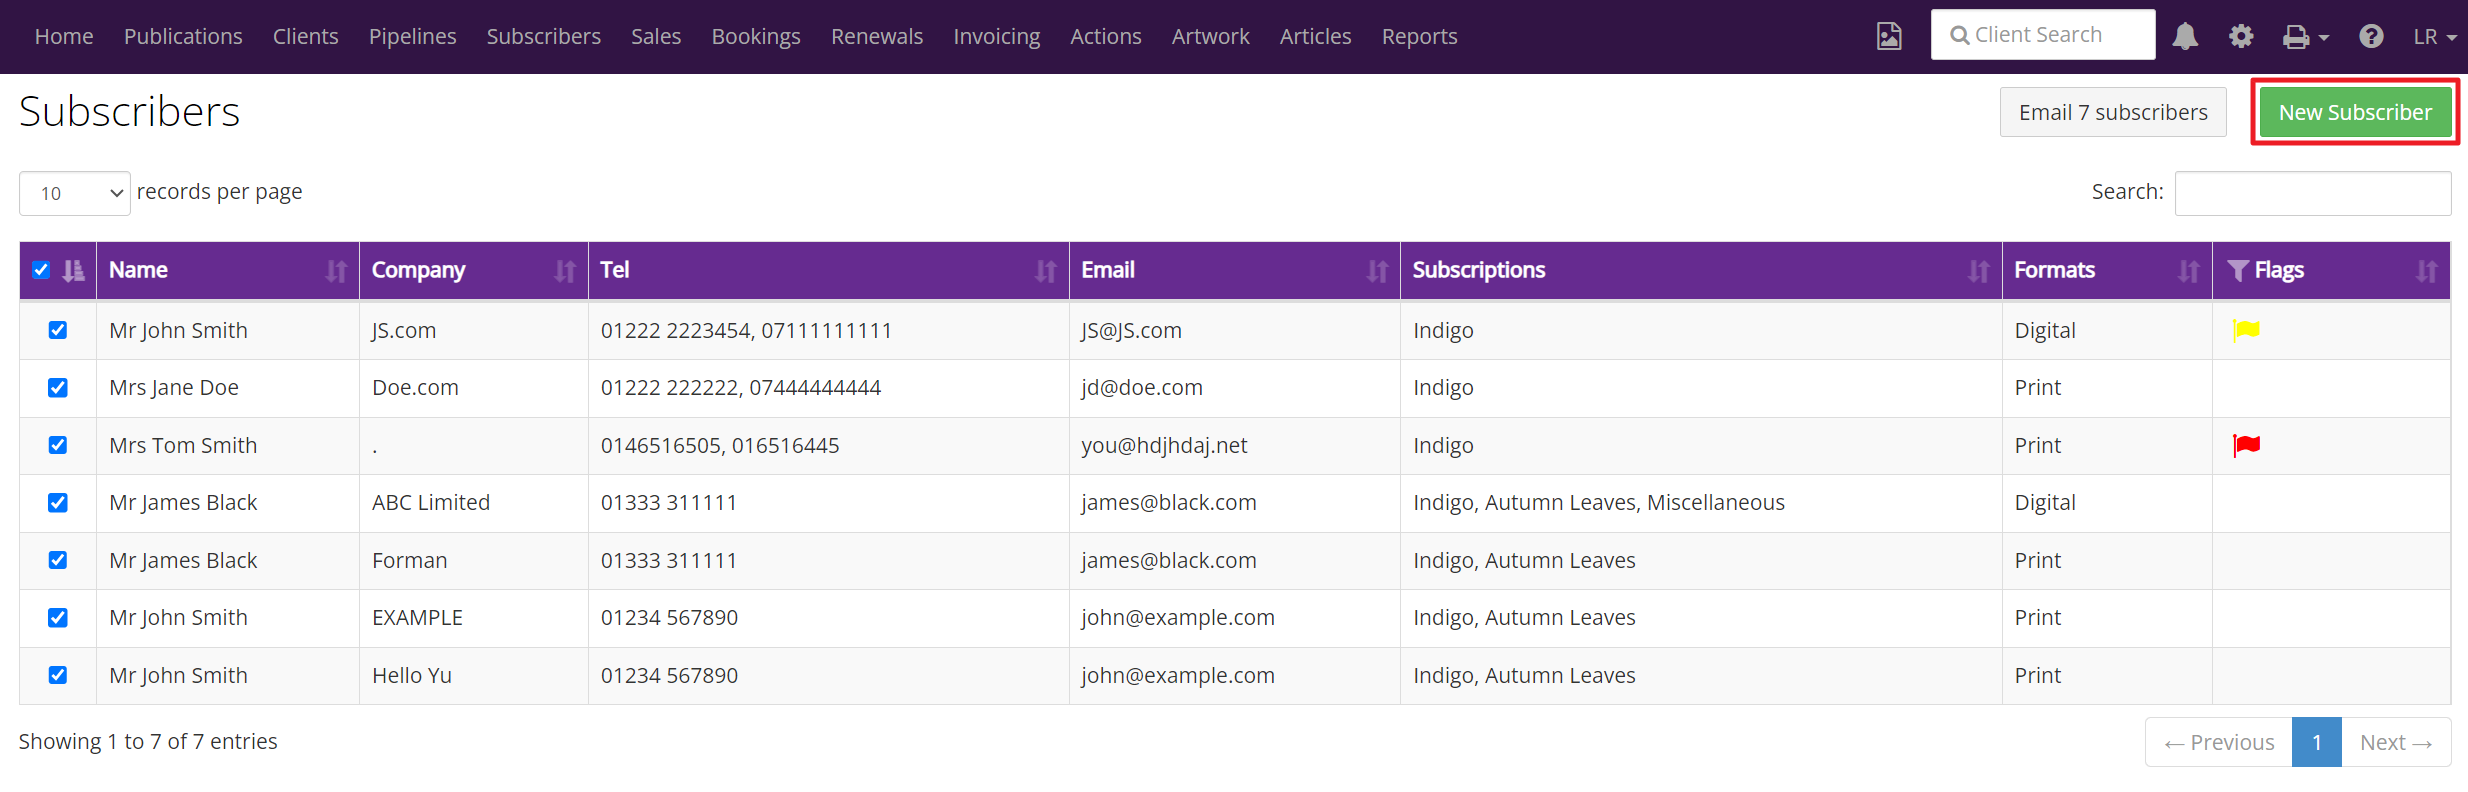Go to Previous page
Screen dimensions: 2468x792
click(x=2219, y=742)
